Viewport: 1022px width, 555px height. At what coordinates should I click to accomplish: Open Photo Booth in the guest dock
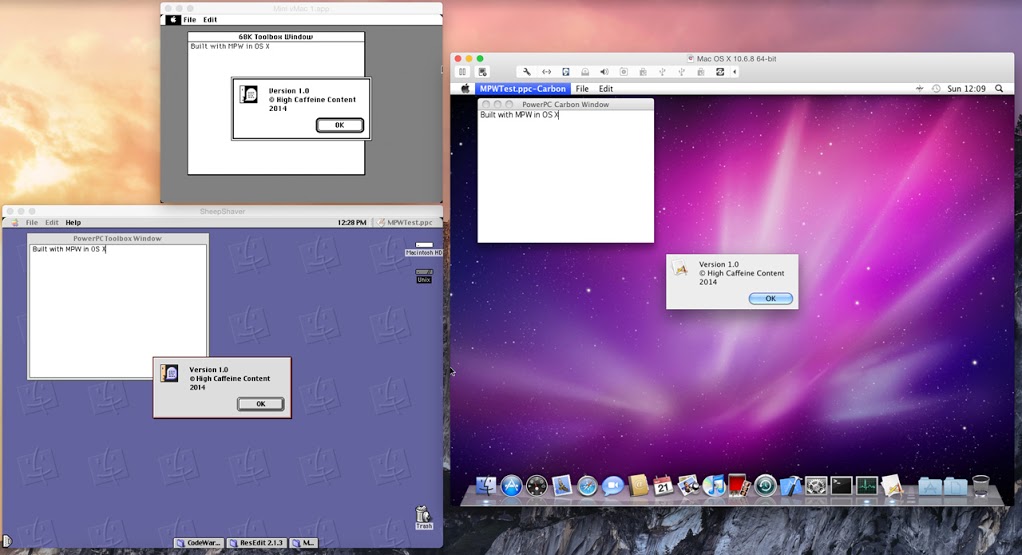(738, 485)
